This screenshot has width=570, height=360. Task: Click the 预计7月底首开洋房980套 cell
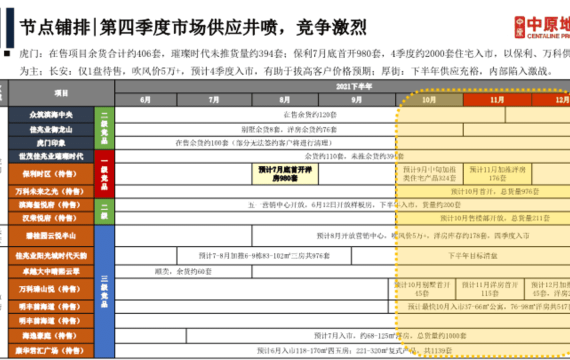coord(285,174)
